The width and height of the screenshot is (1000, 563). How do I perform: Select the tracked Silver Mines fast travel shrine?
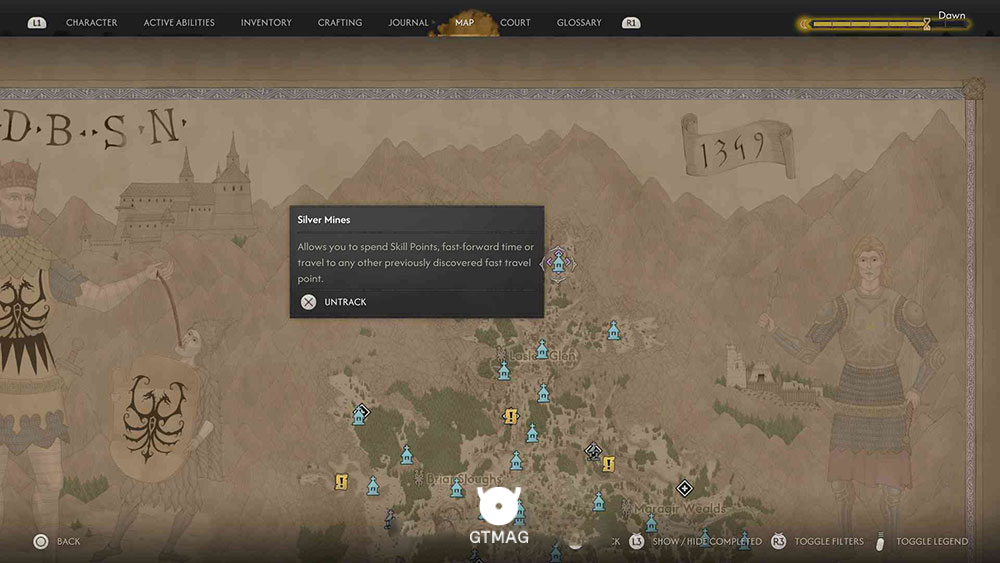559,263
